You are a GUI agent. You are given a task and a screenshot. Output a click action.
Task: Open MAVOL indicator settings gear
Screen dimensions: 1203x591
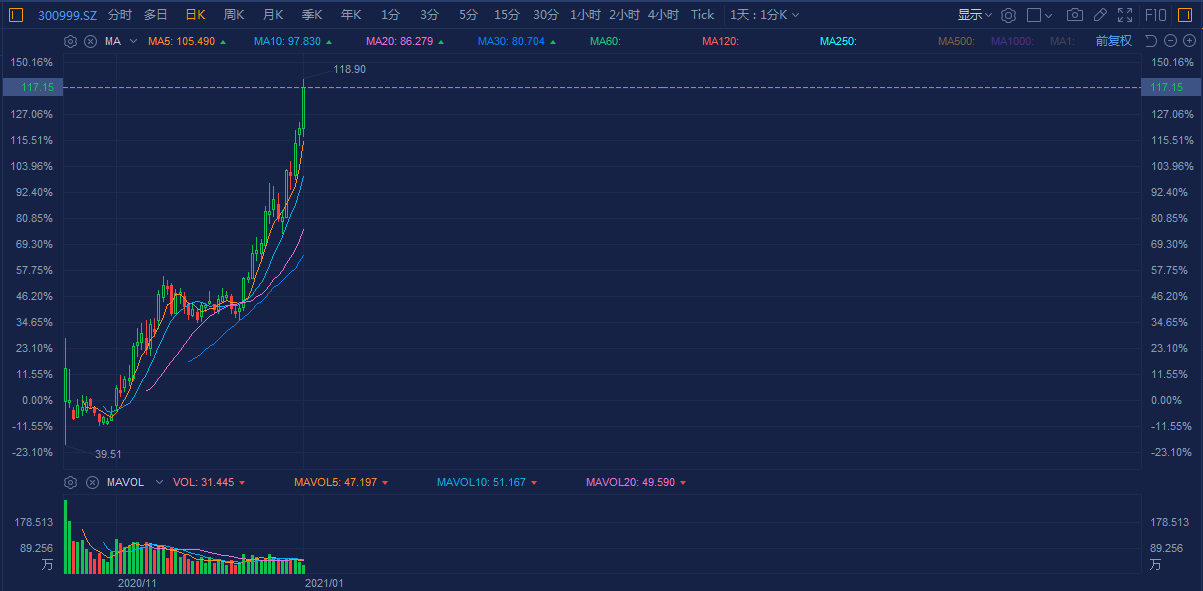[x=70, y=482]
